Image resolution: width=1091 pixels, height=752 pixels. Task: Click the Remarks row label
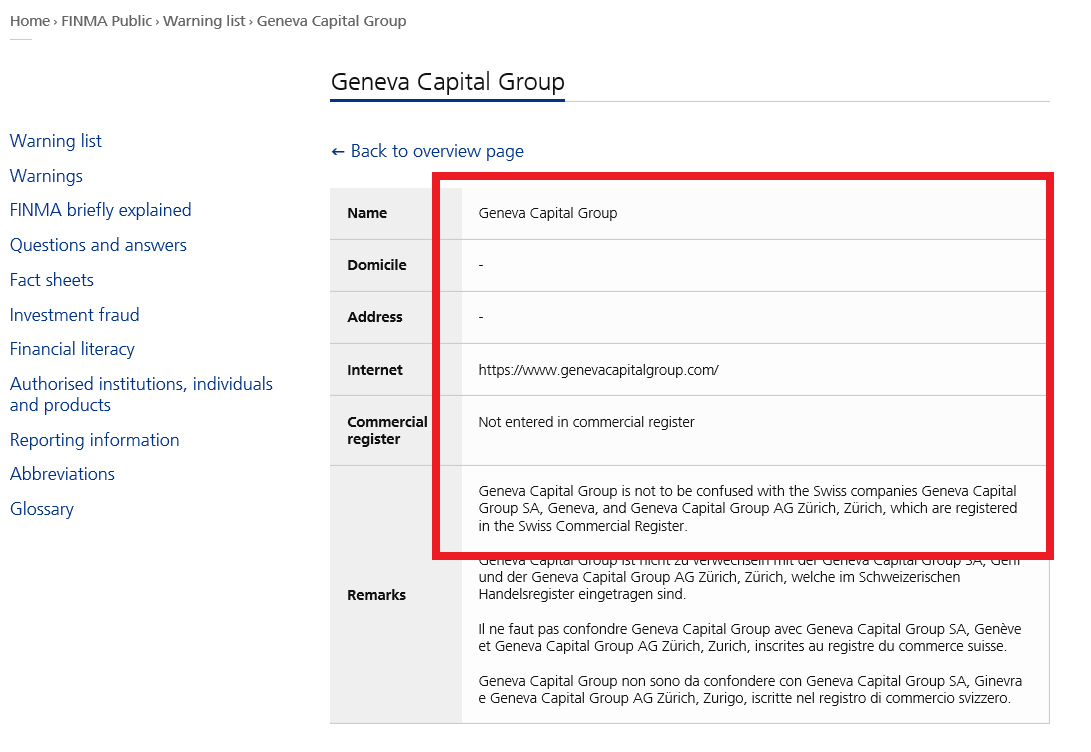(x=376, y=595)
